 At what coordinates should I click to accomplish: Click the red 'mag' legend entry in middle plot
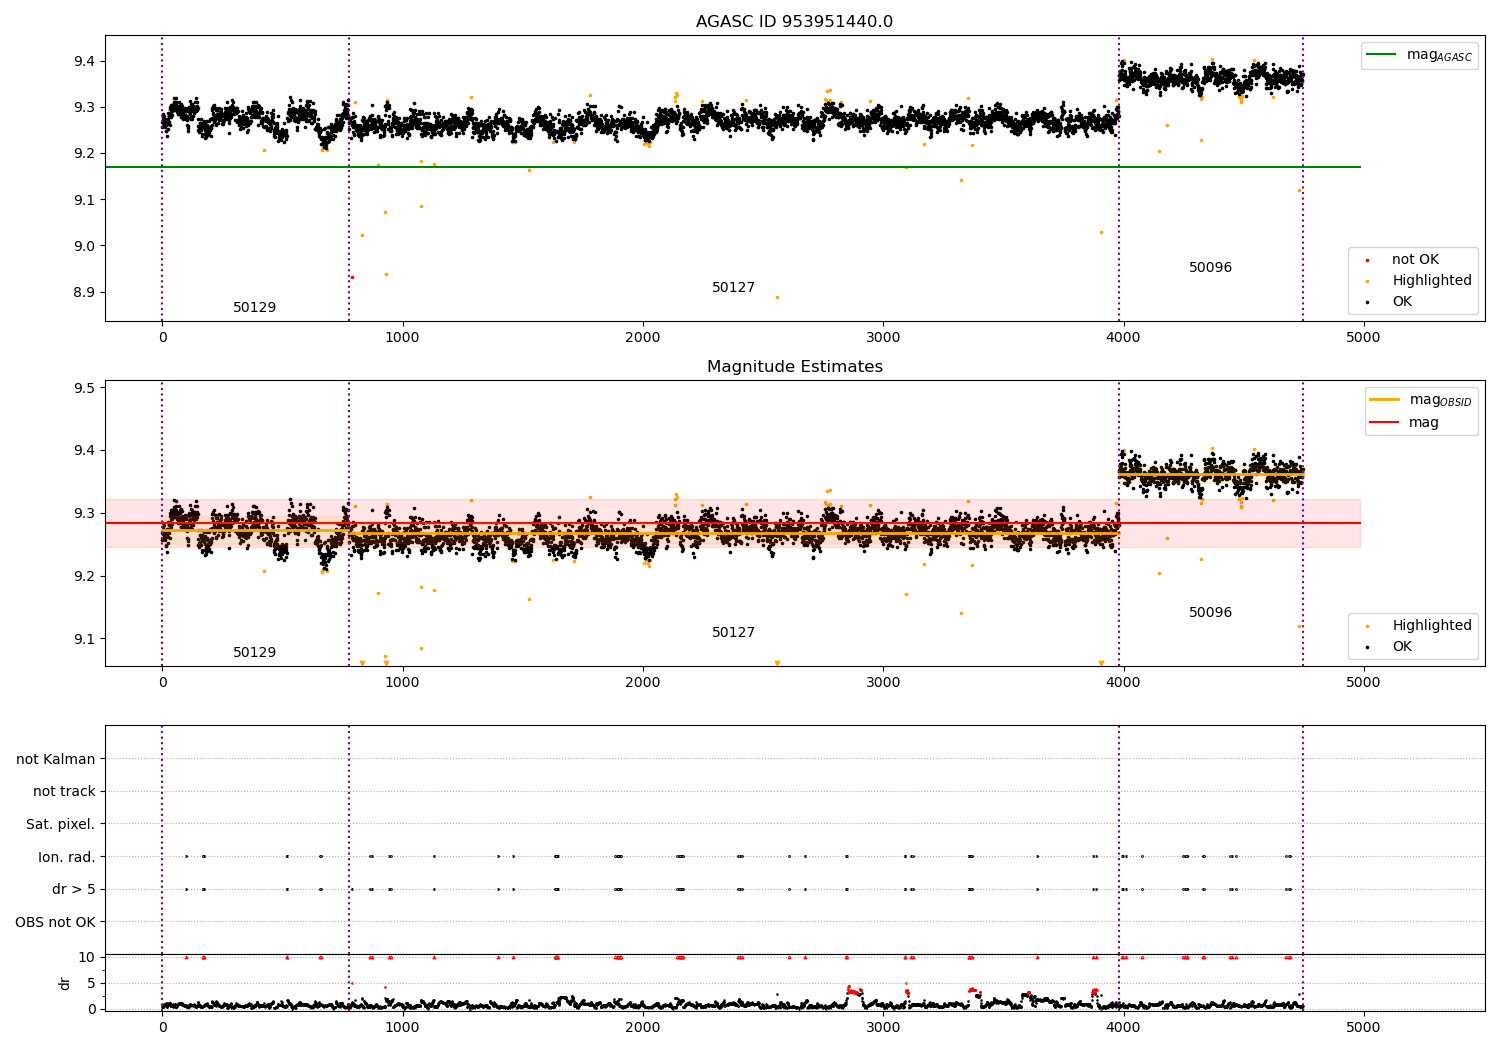click(1404, 422)
